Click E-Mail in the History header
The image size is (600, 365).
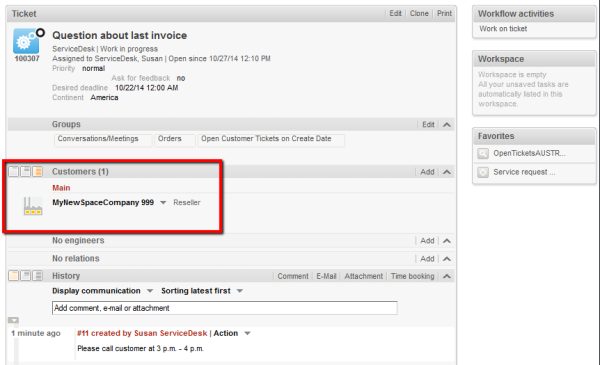(x=326, y=276)
